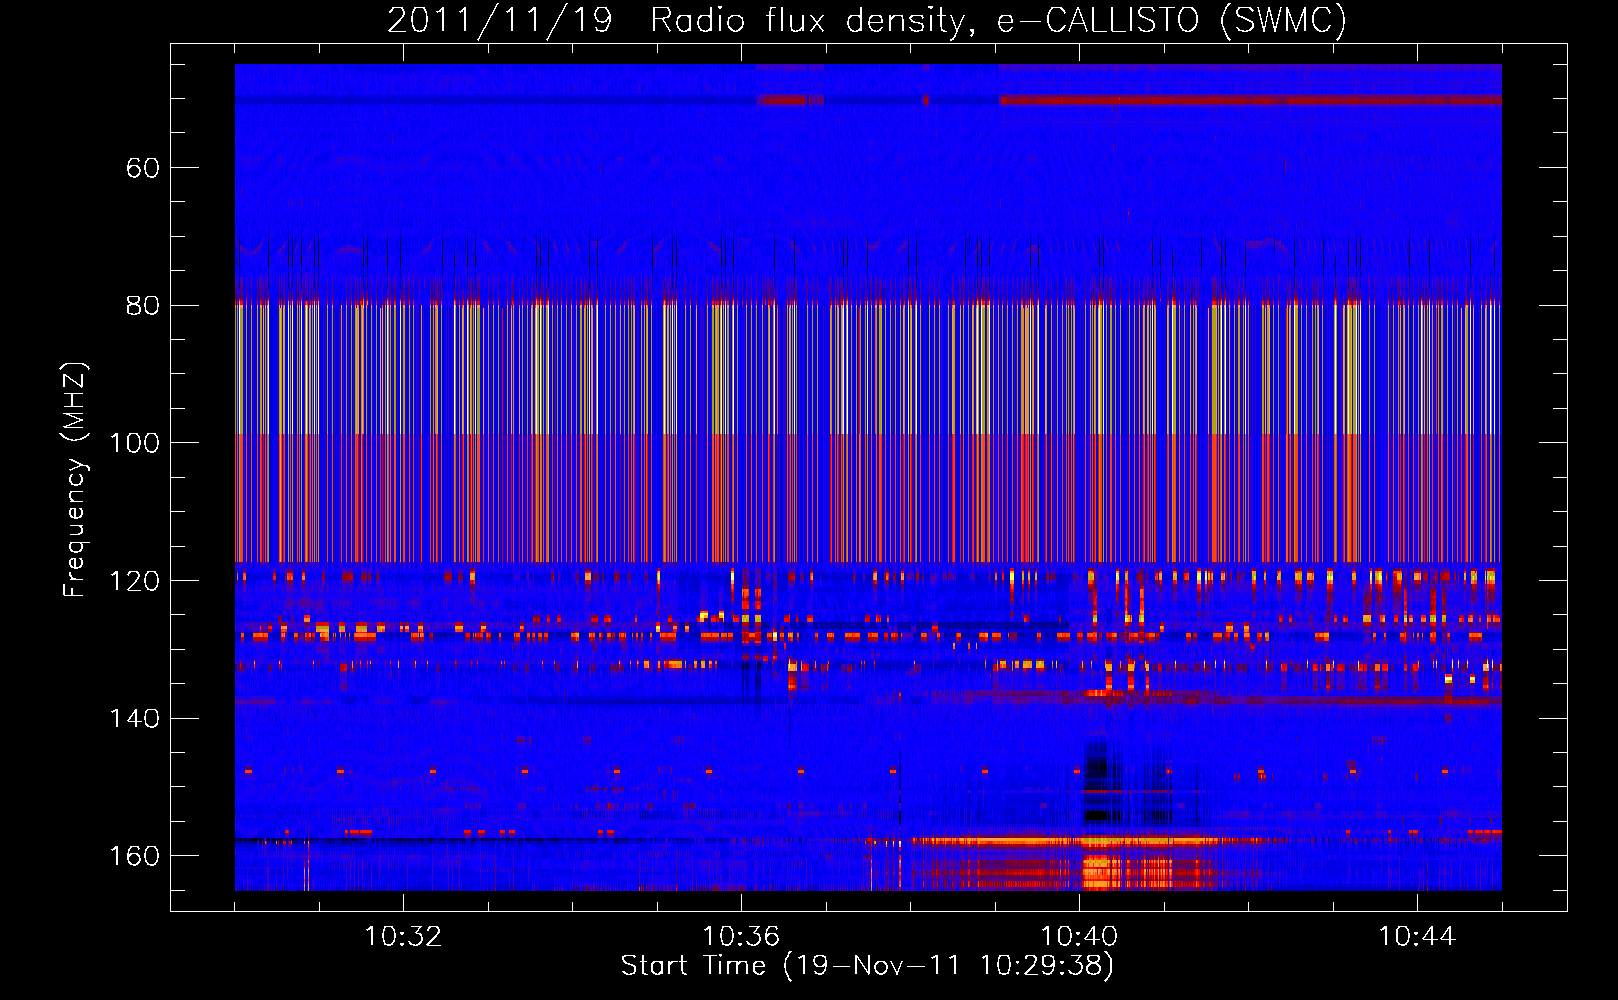This screenshot has width=1618, height=1000.
Task: Click the 60 frequency tick label
Action: pyautogui.click(x=143, y=168)
